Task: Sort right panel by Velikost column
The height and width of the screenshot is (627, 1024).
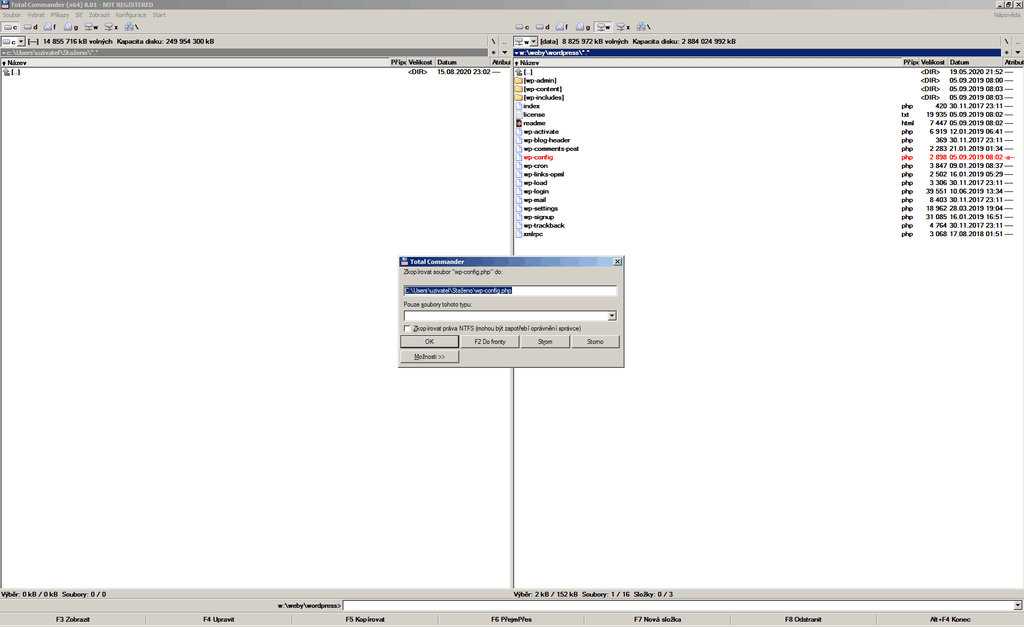Action: [x=933, y=62]
